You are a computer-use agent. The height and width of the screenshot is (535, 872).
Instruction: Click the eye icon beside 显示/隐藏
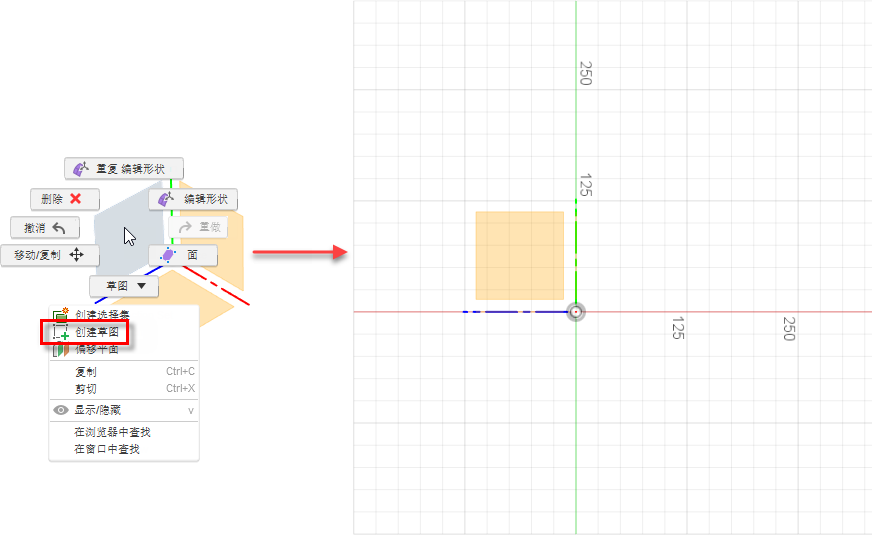[x=61, y=410]
